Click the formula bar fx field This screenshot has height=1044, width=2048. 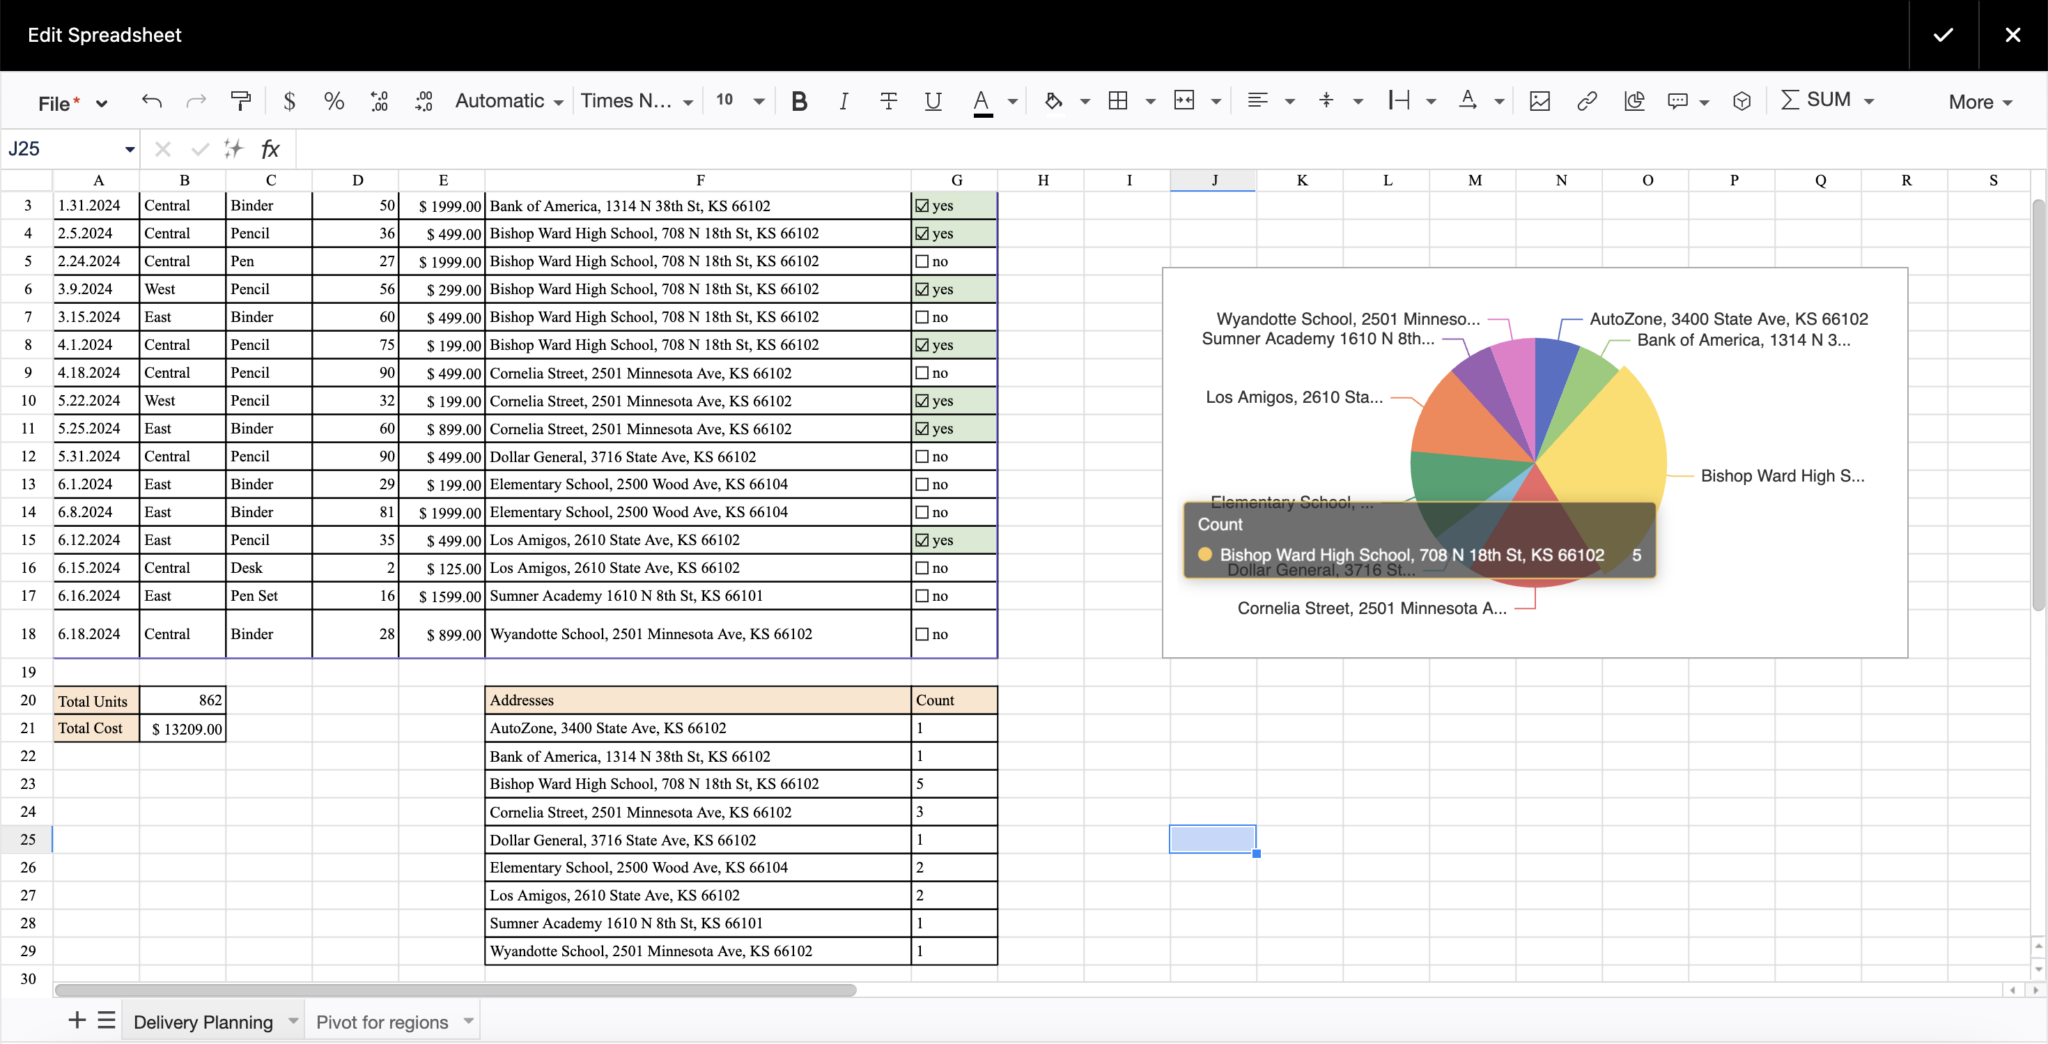coord(270,148)
